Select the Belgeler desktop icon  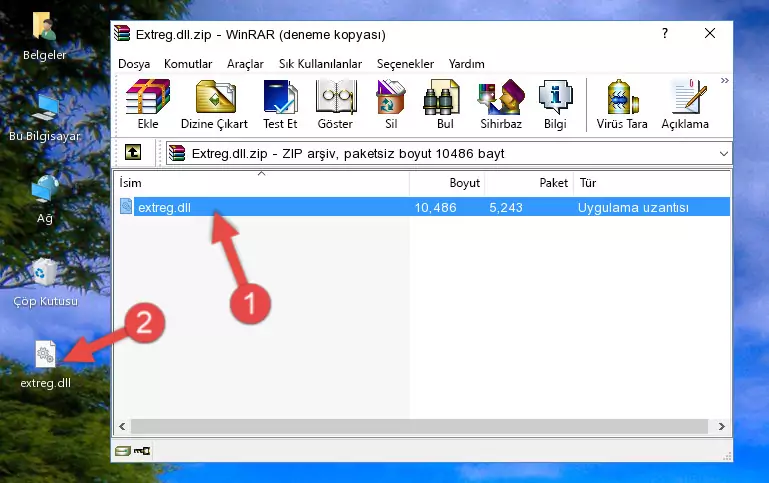point(44,37)
